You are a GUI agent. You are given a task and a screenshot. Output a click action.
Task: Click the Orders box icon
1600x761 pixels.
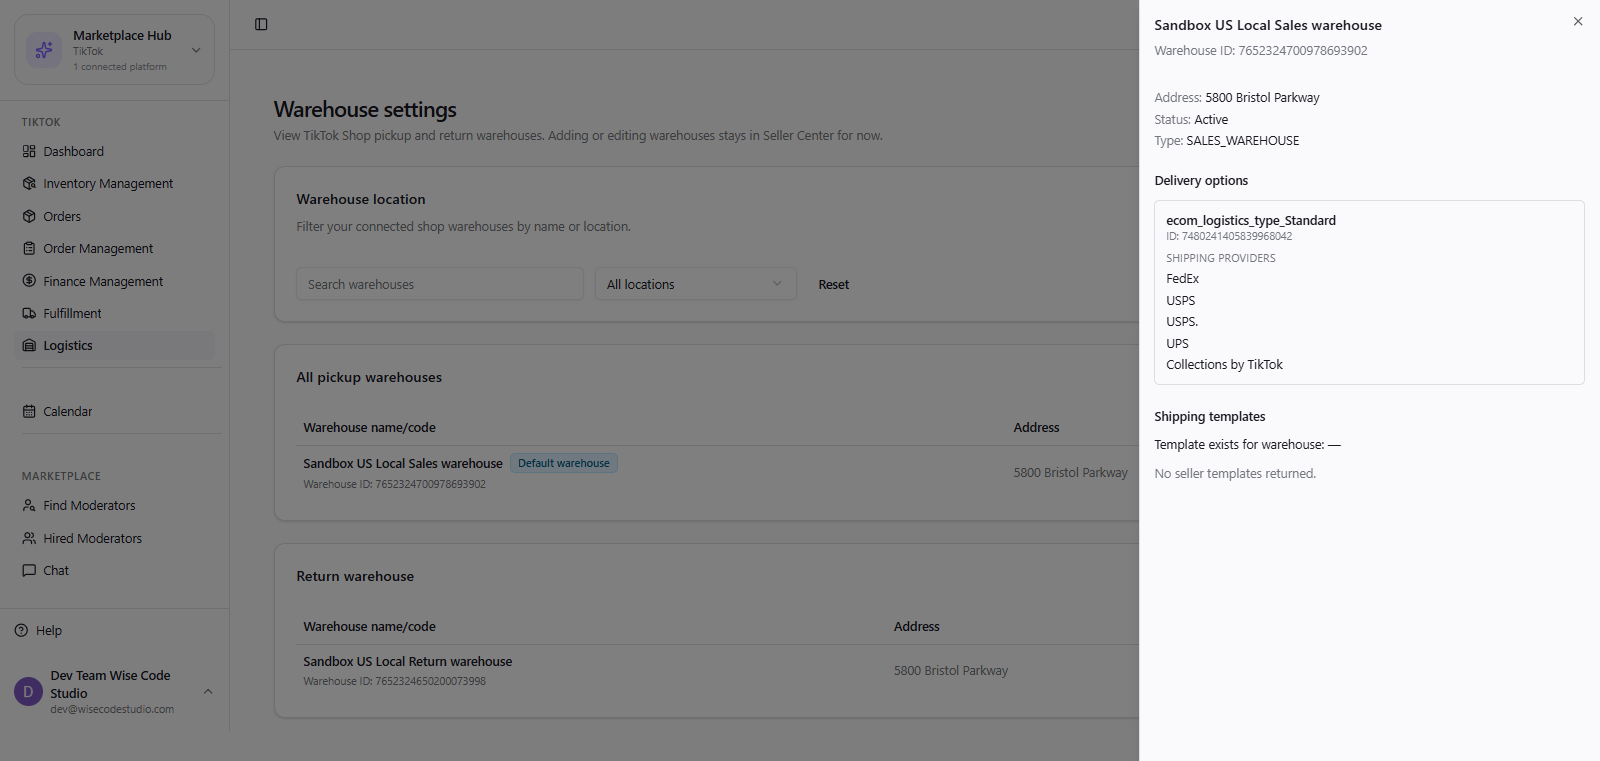pos(29,217)
